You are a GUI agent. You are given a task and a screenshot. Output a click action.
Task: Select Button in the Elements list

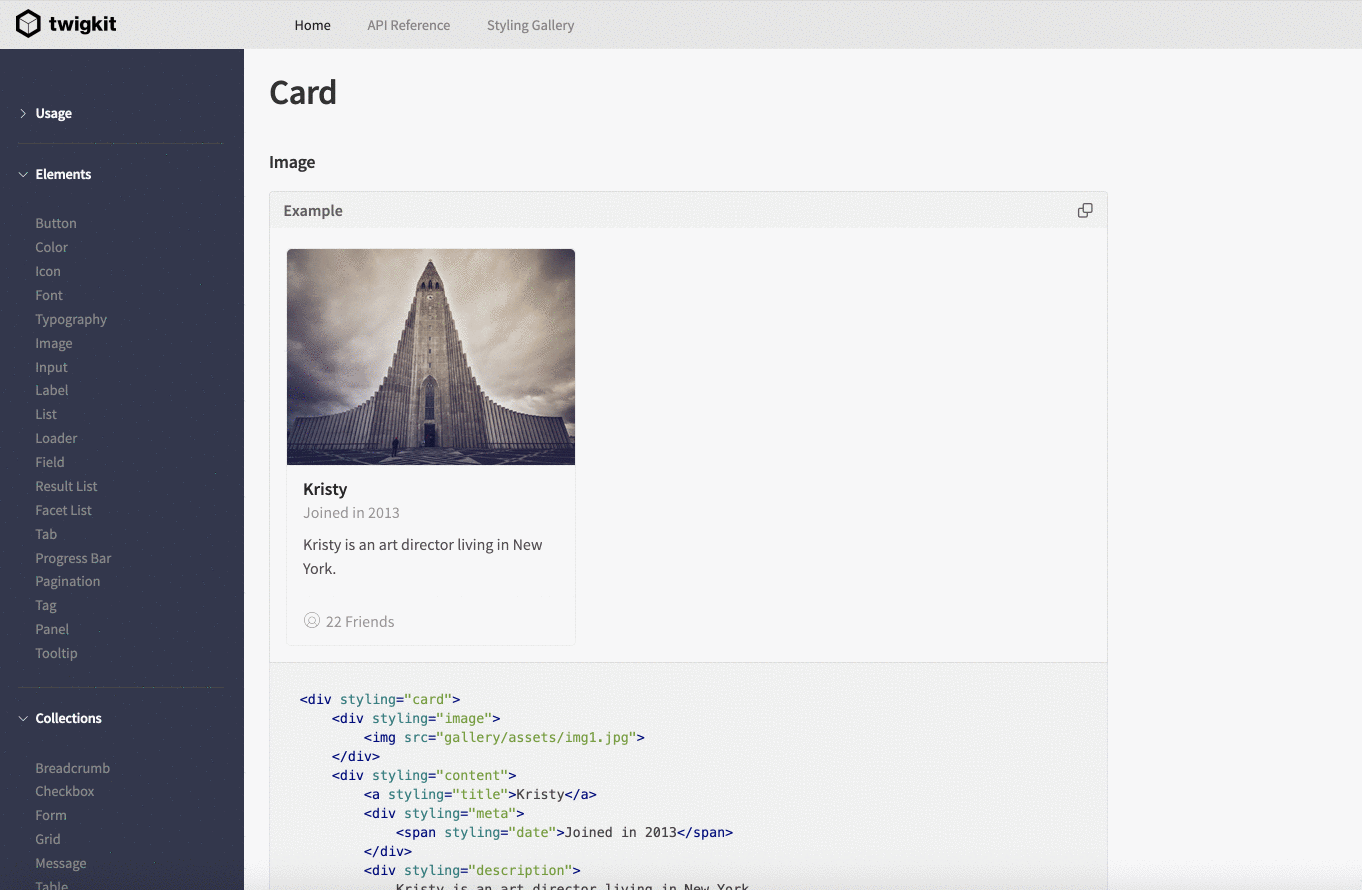point(56,223)
